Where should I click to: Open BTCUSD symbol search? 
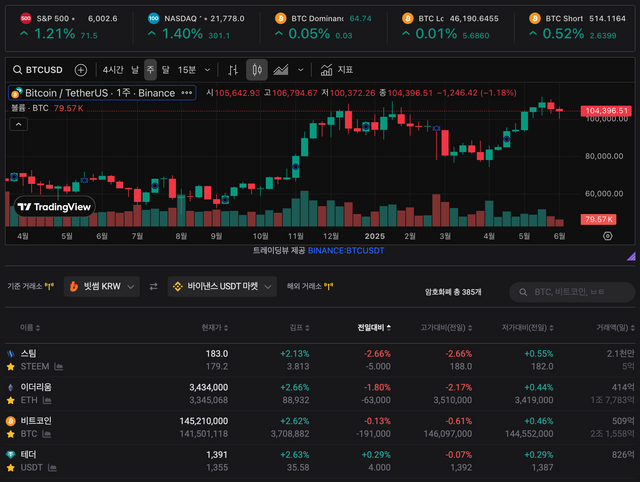pyautogui.click(x=38, y=70)
